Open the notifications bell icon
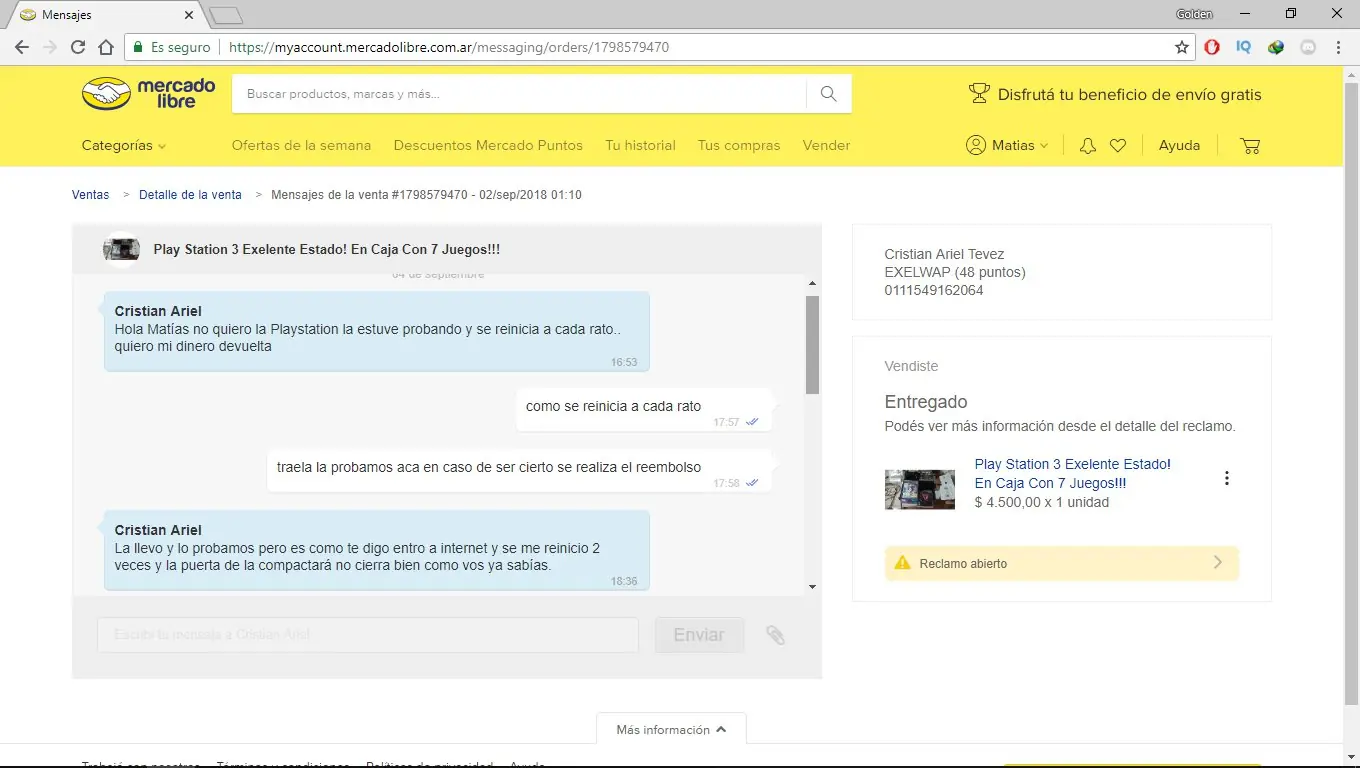The height and width of the screenshot is (768, 1360). (x=1088, y=146)
